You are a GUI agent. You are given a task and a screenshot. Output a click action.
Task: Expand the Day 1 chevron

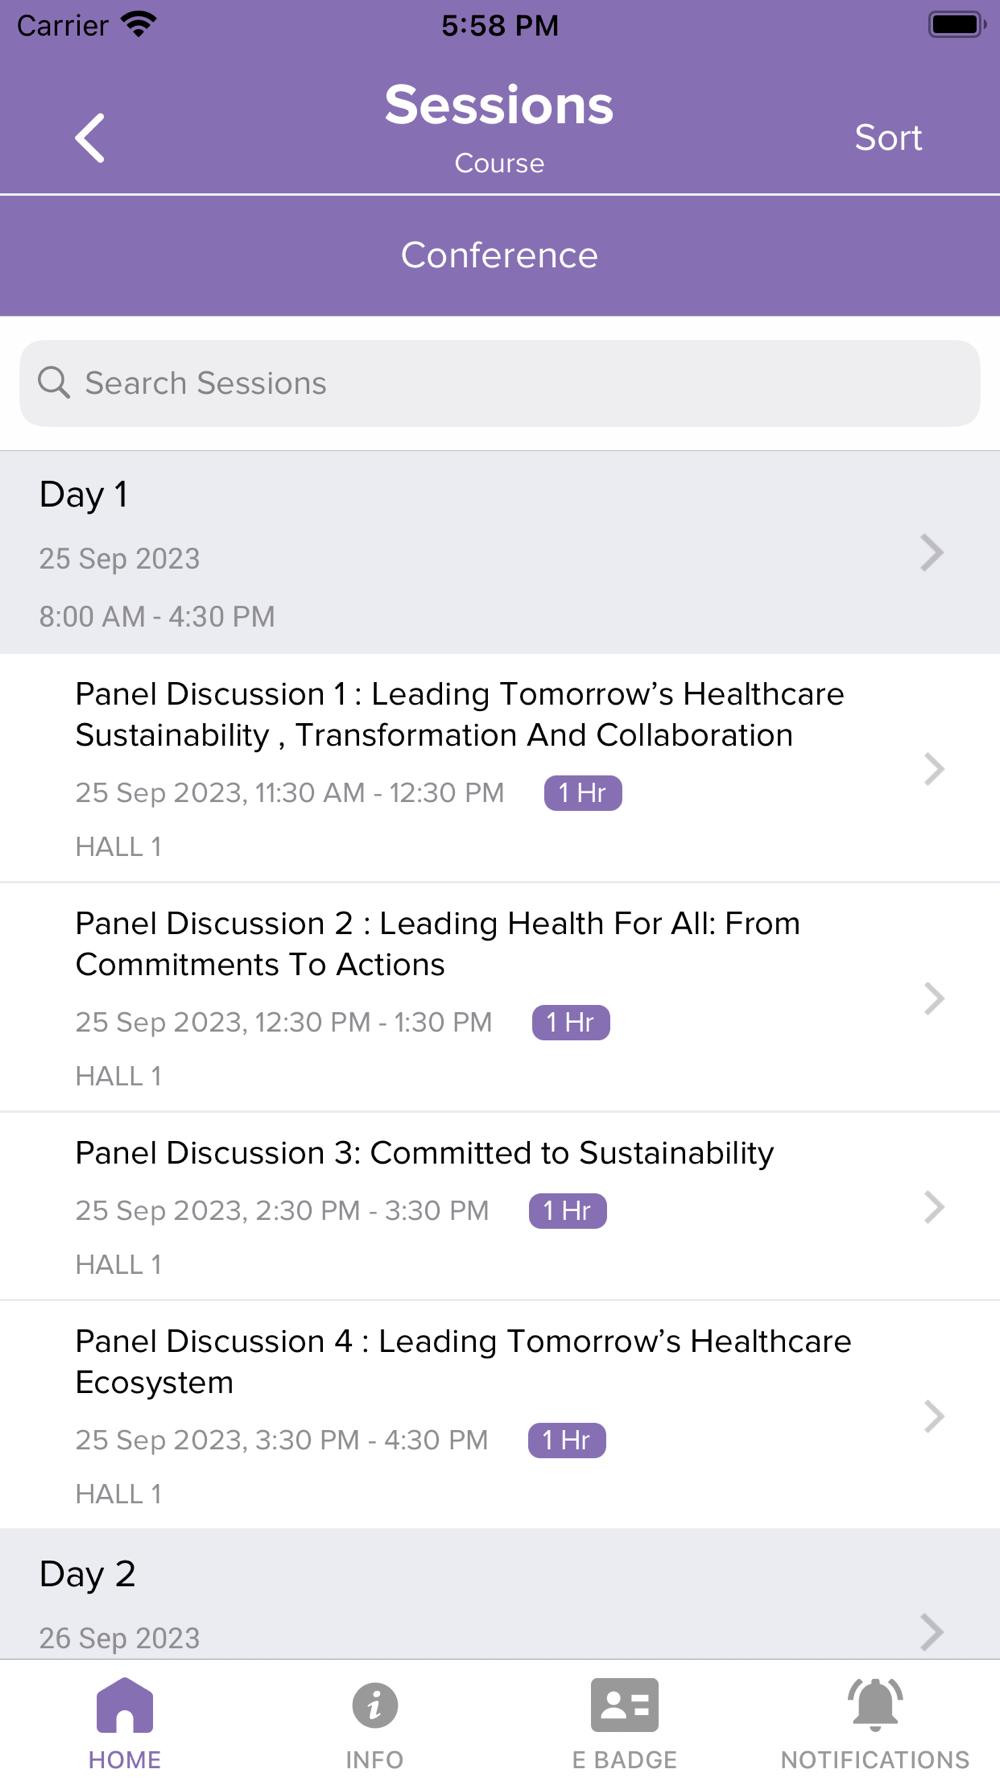[x=932, y=553]
